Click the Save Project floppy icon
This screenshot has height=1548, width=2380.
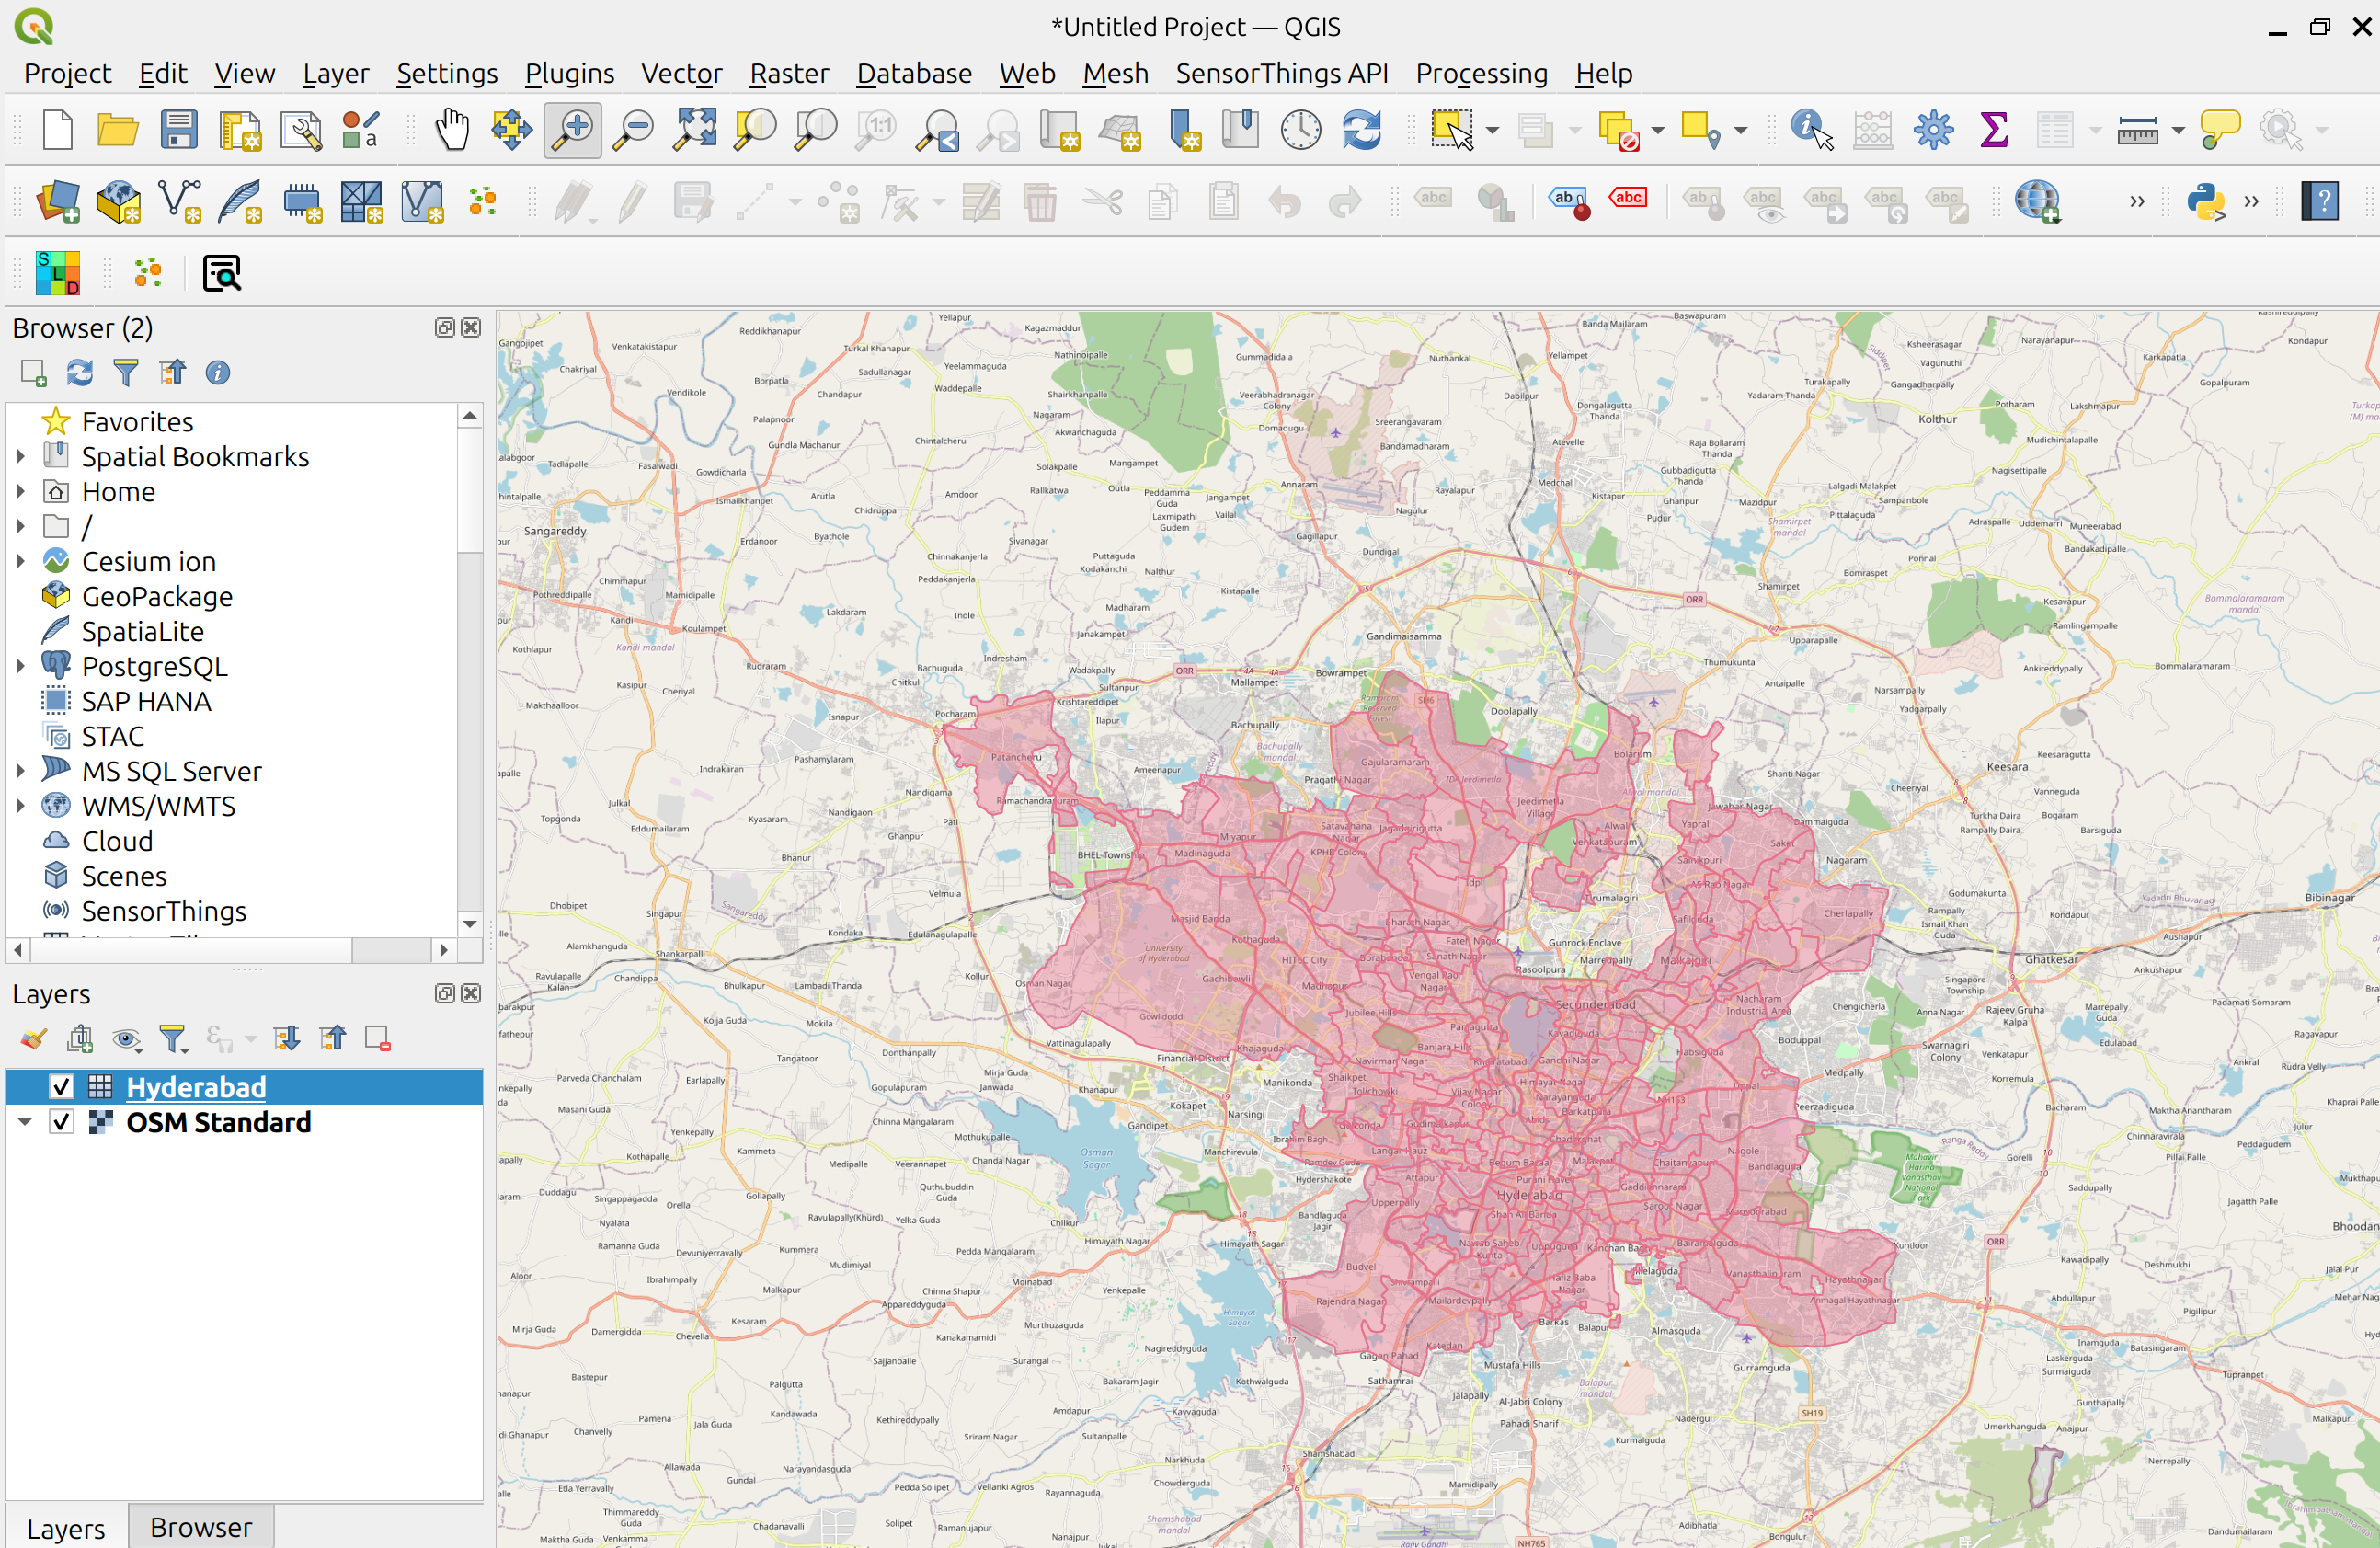click(179, 130)
